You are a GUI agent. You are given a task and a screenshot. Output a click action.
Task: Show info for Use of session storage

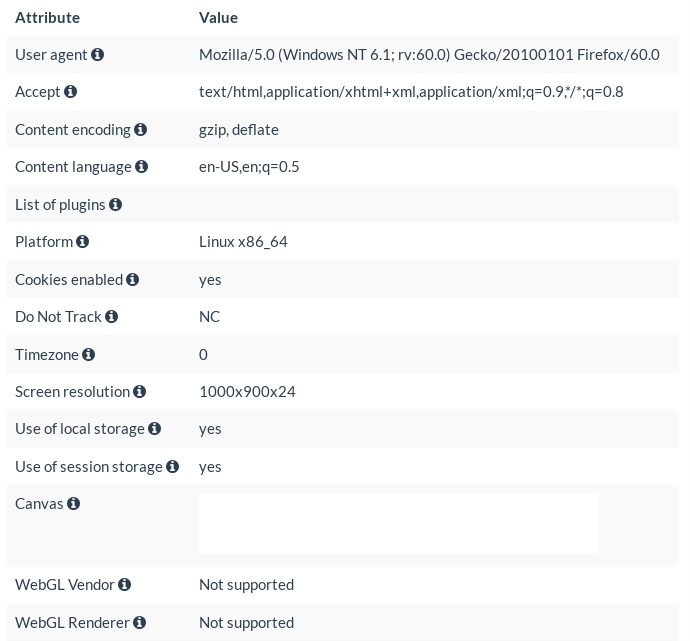click(172, 466)
